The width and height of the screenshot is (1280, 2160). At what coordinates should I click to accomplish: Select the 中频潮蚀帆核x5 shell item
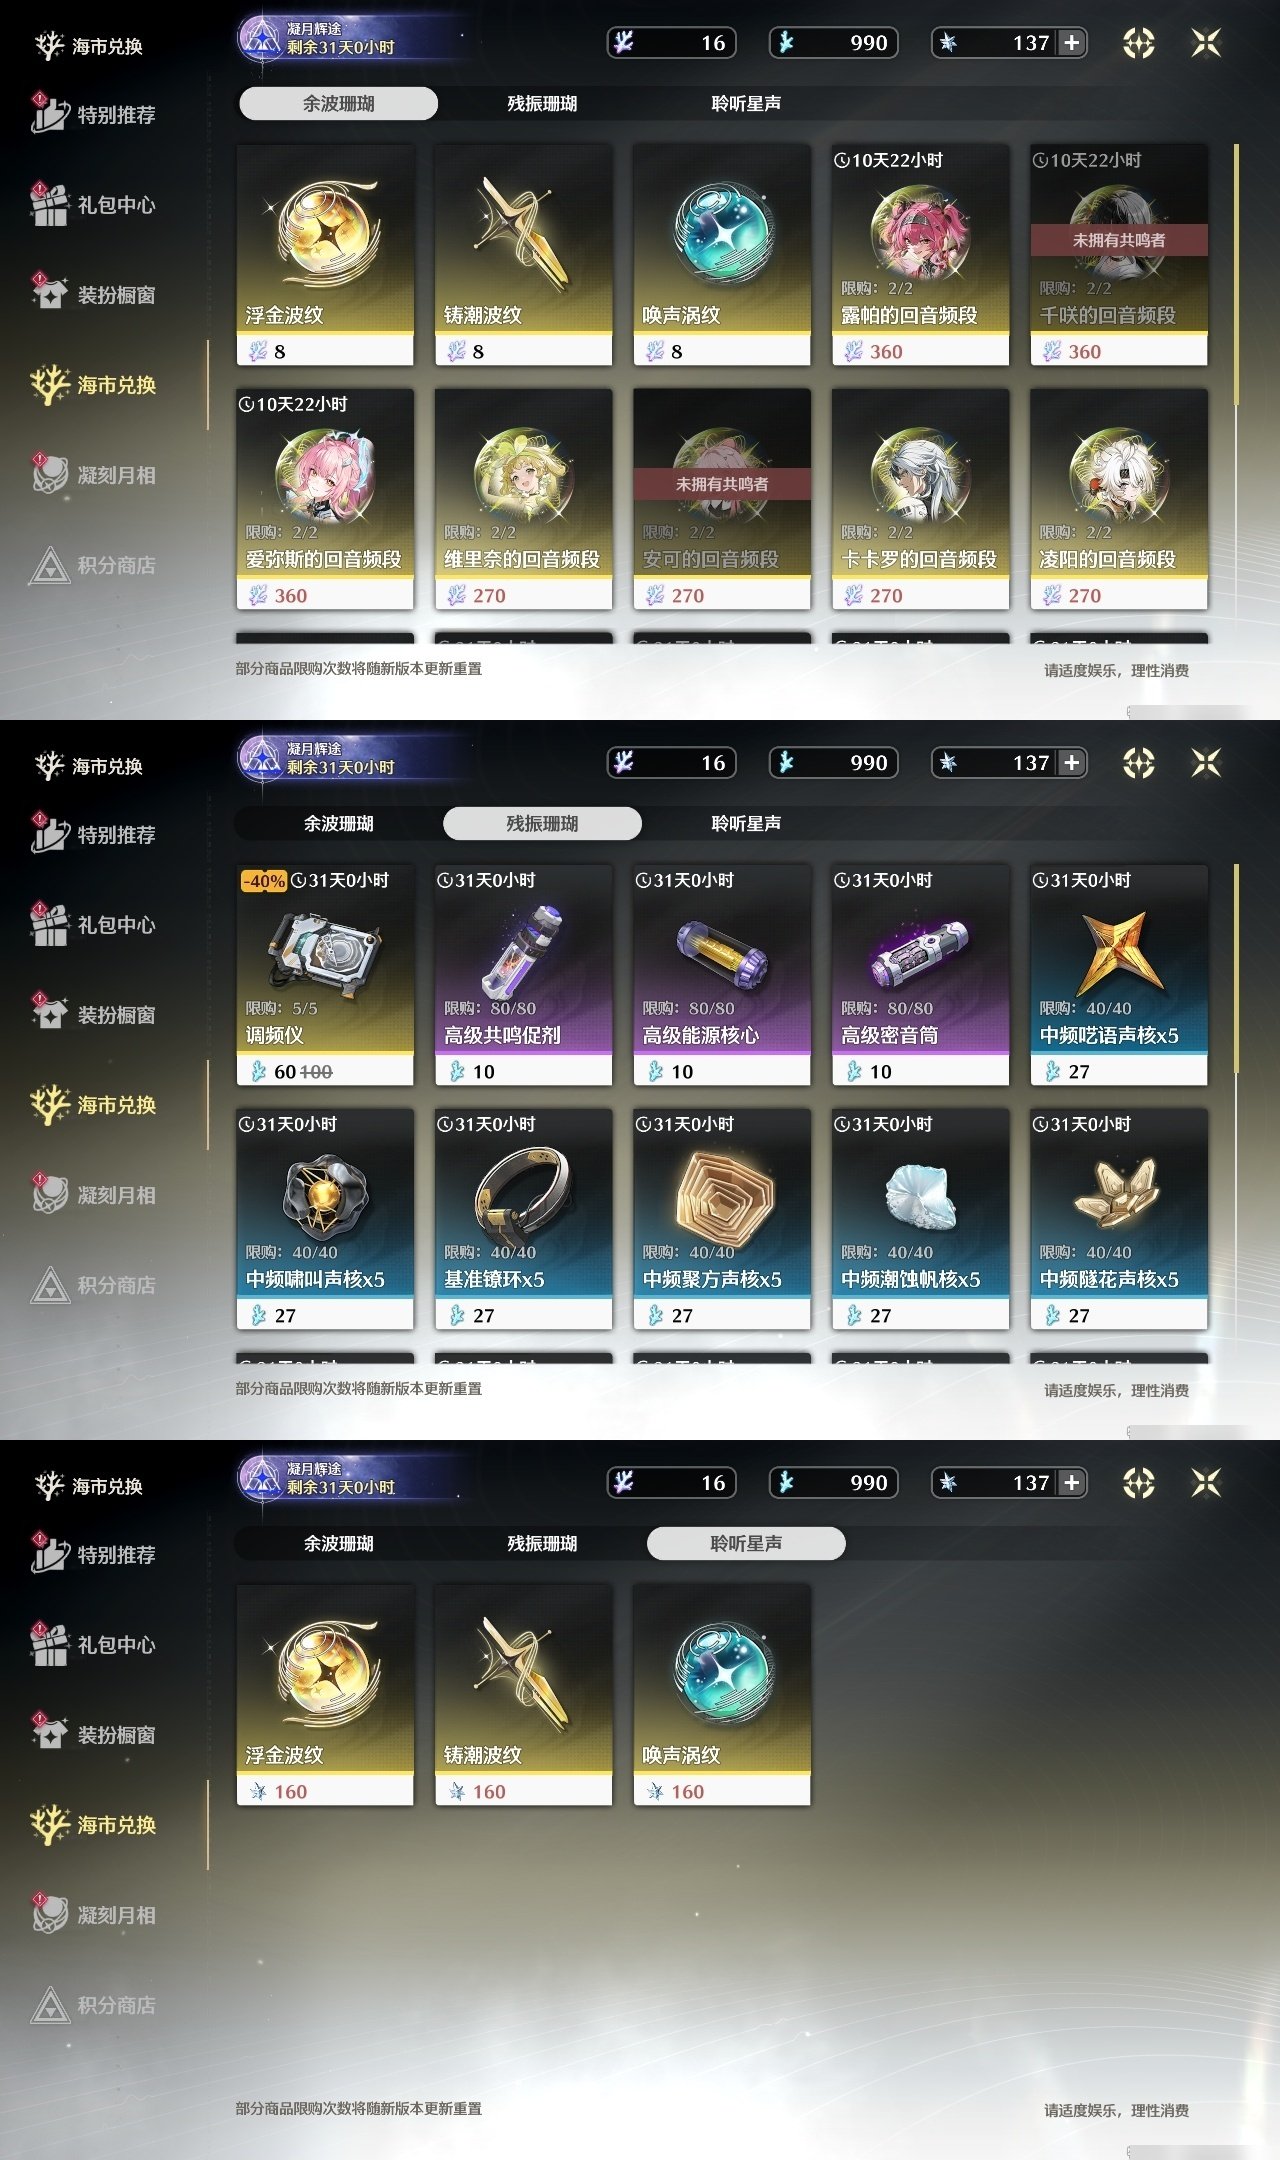pos(920,1219)
